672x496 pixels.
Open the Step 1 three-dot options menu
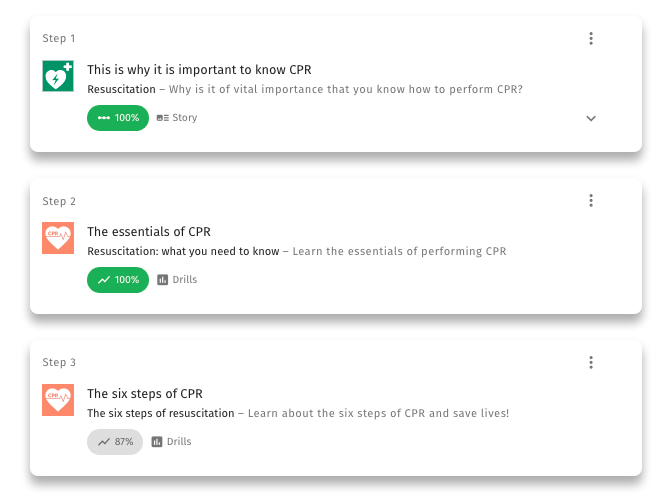[591, 39]
